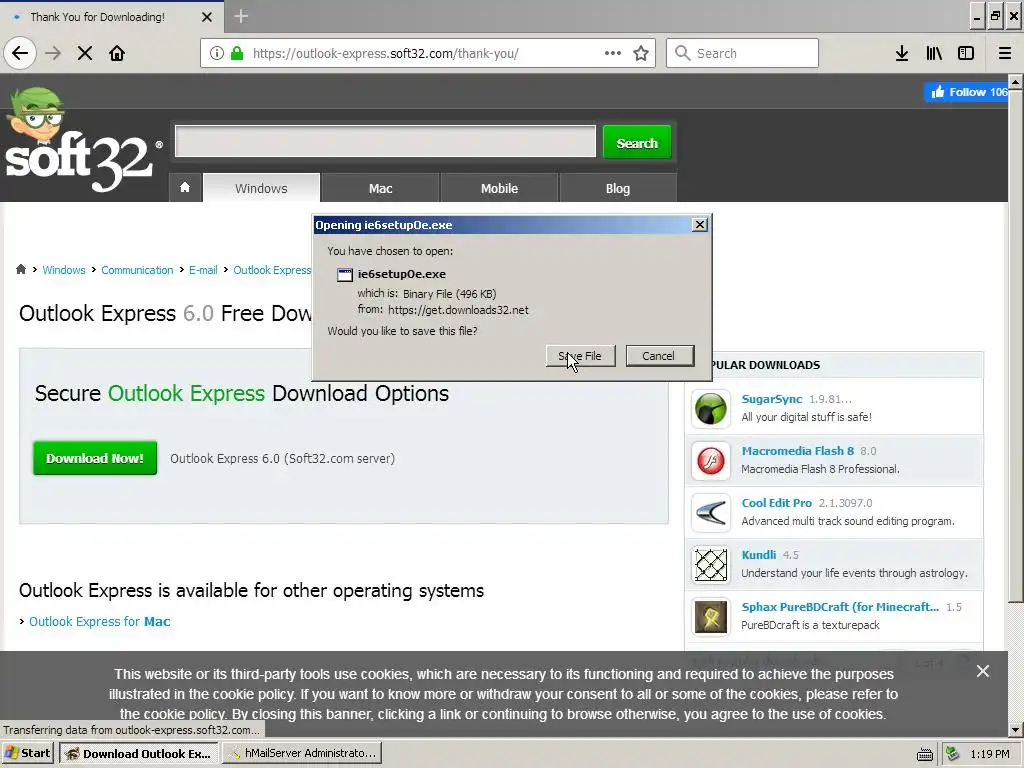The width and height of the screenshot is (1024, 768).
Task: Click the browser Forward arrow button
Action: (x=53, y=53)
